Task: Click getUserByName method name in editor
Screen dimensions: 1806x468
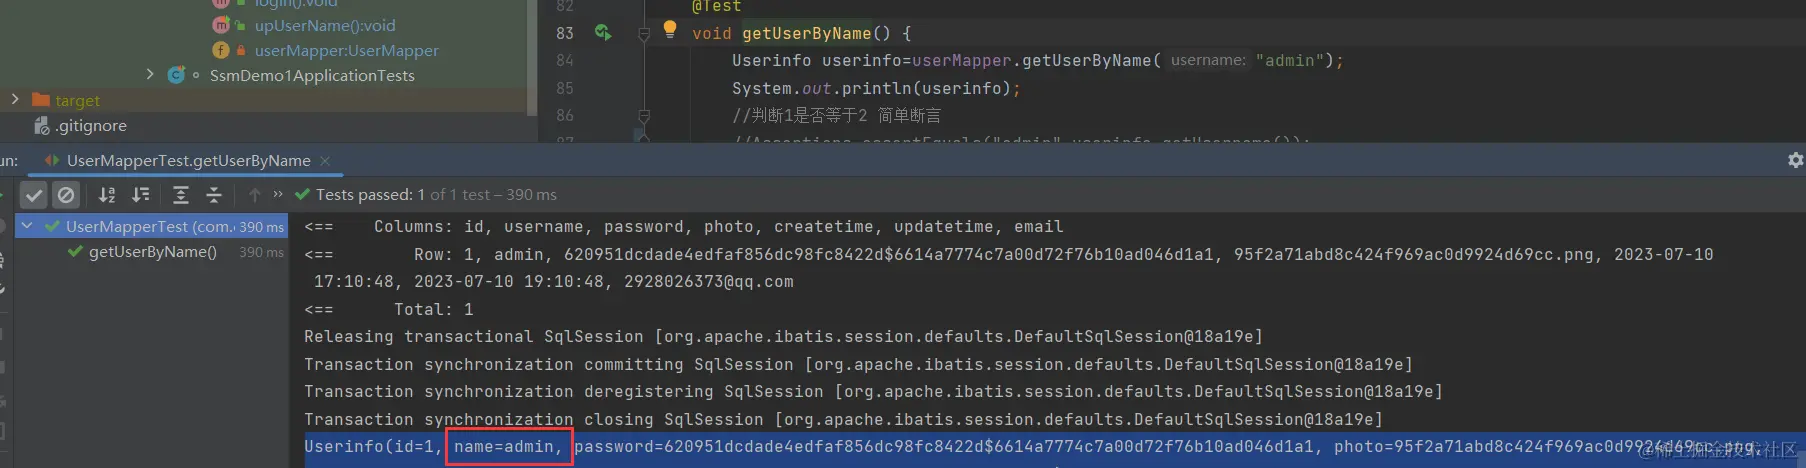Action: coord(806,34)
